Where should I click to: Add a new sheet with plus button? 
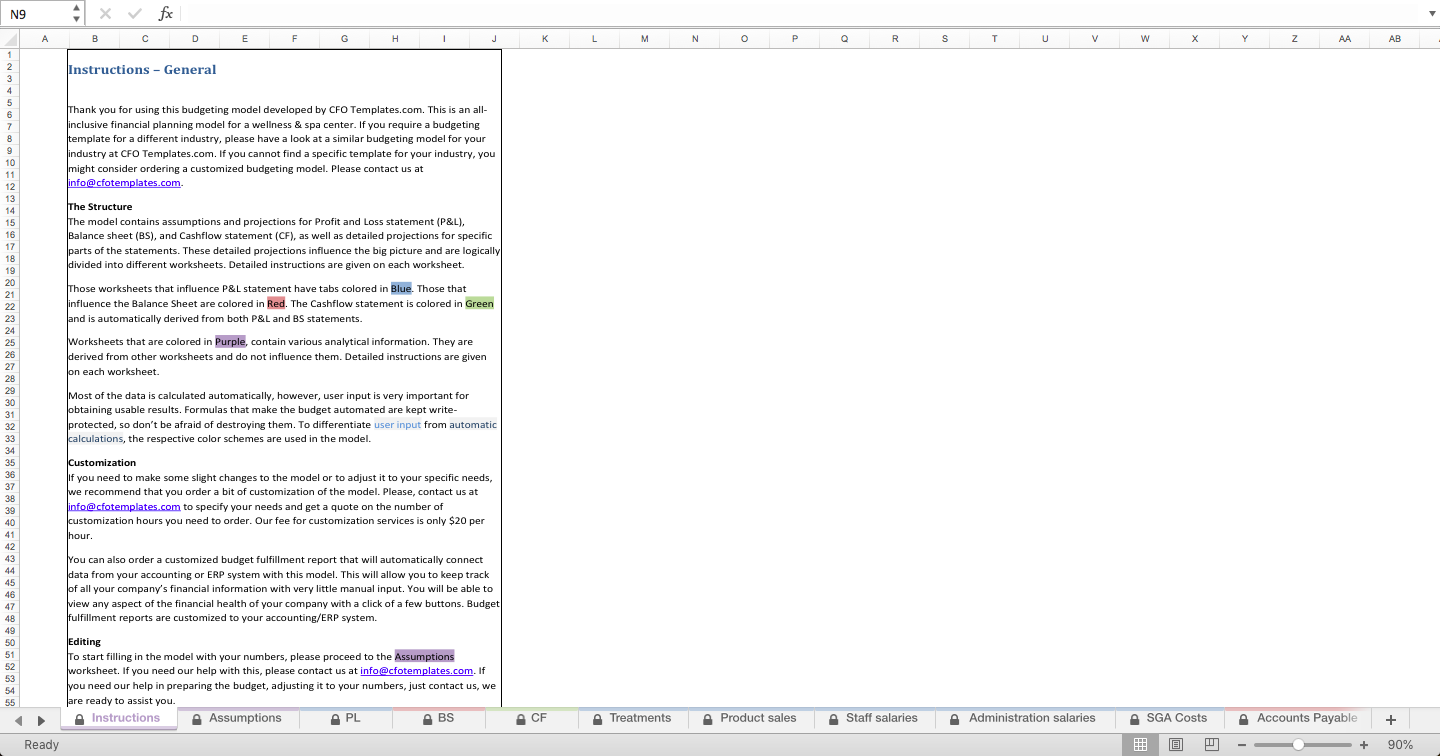pyautogui.click(x=1390, y=719)
